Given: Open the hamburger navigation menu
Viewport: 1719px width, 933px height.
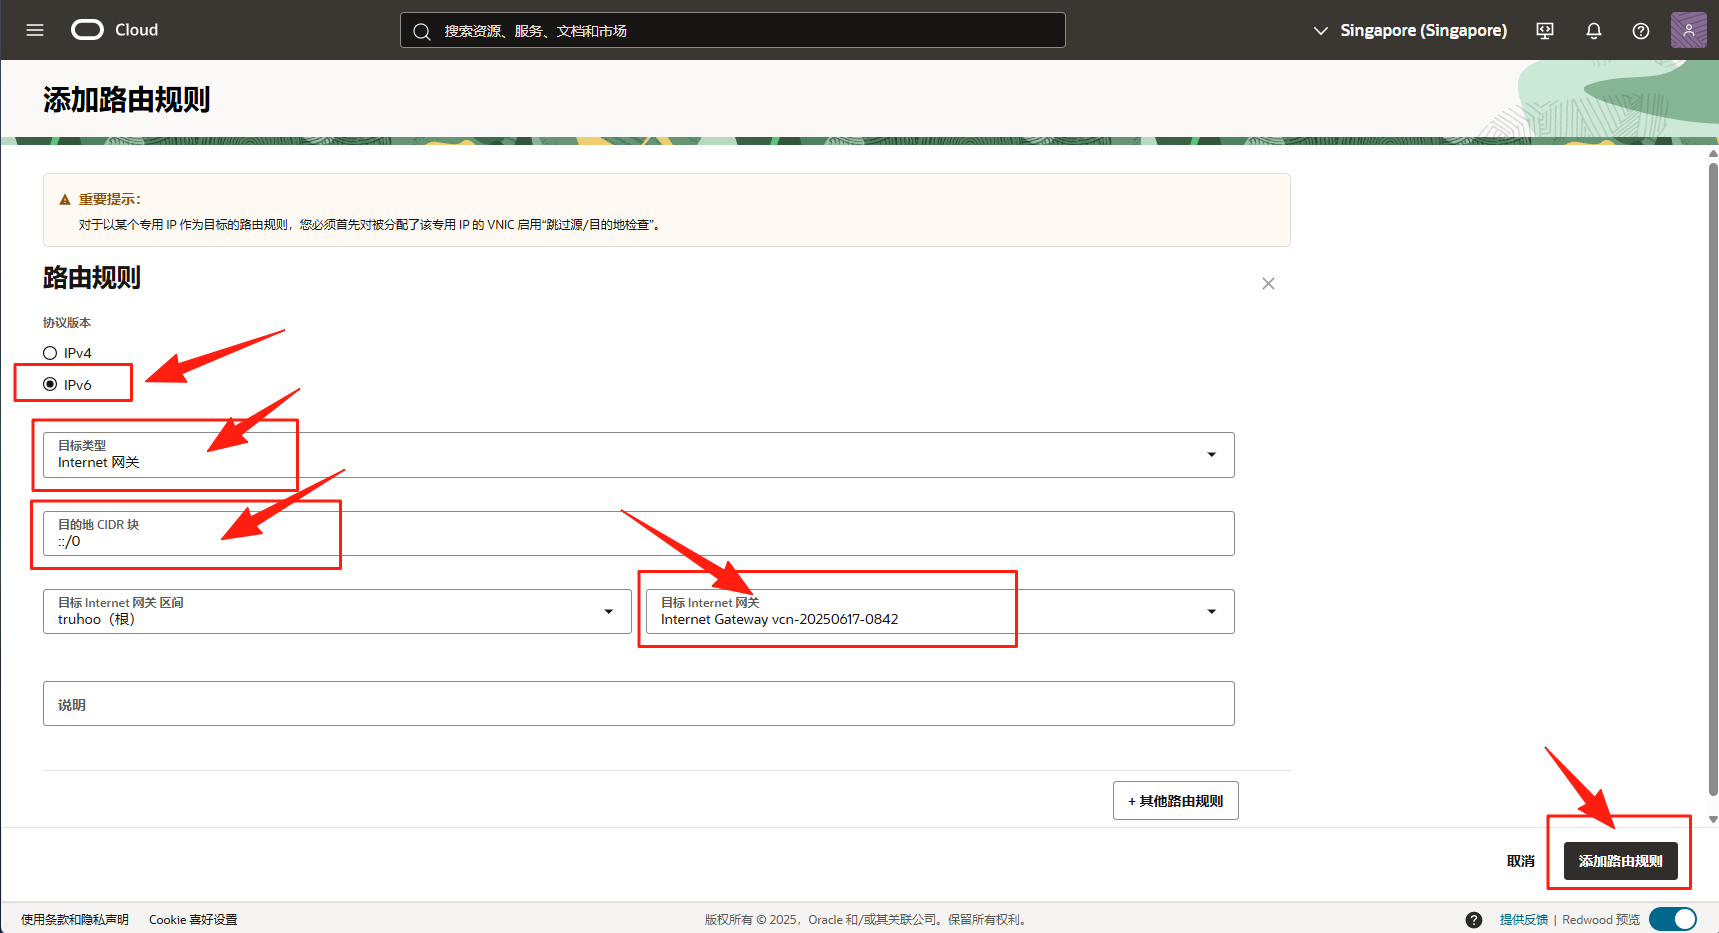Looking at the screenshot, I should click(x=35, y=30).
